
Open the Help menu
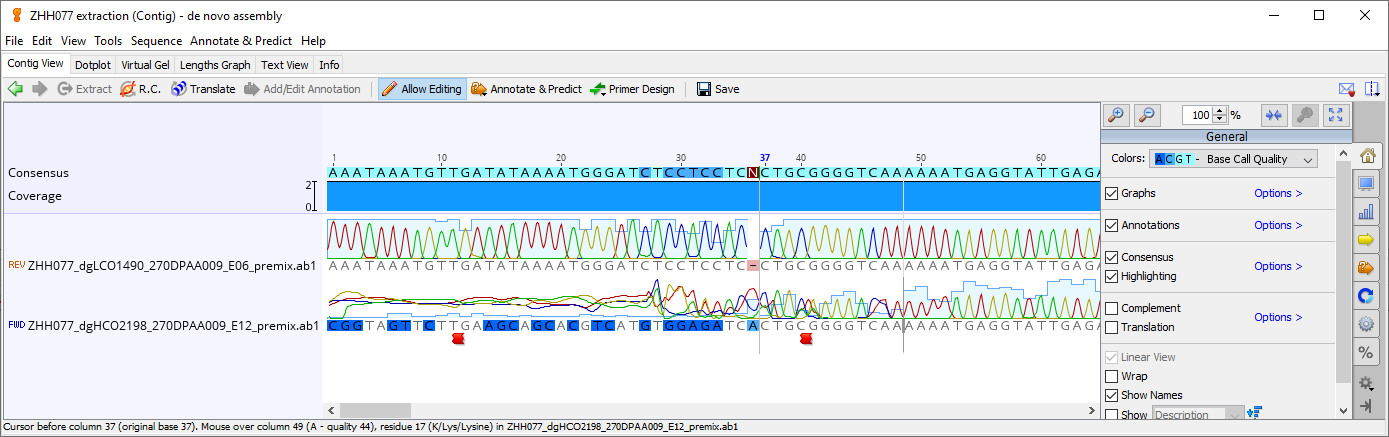pyautogui.click(x=313, y=41)
